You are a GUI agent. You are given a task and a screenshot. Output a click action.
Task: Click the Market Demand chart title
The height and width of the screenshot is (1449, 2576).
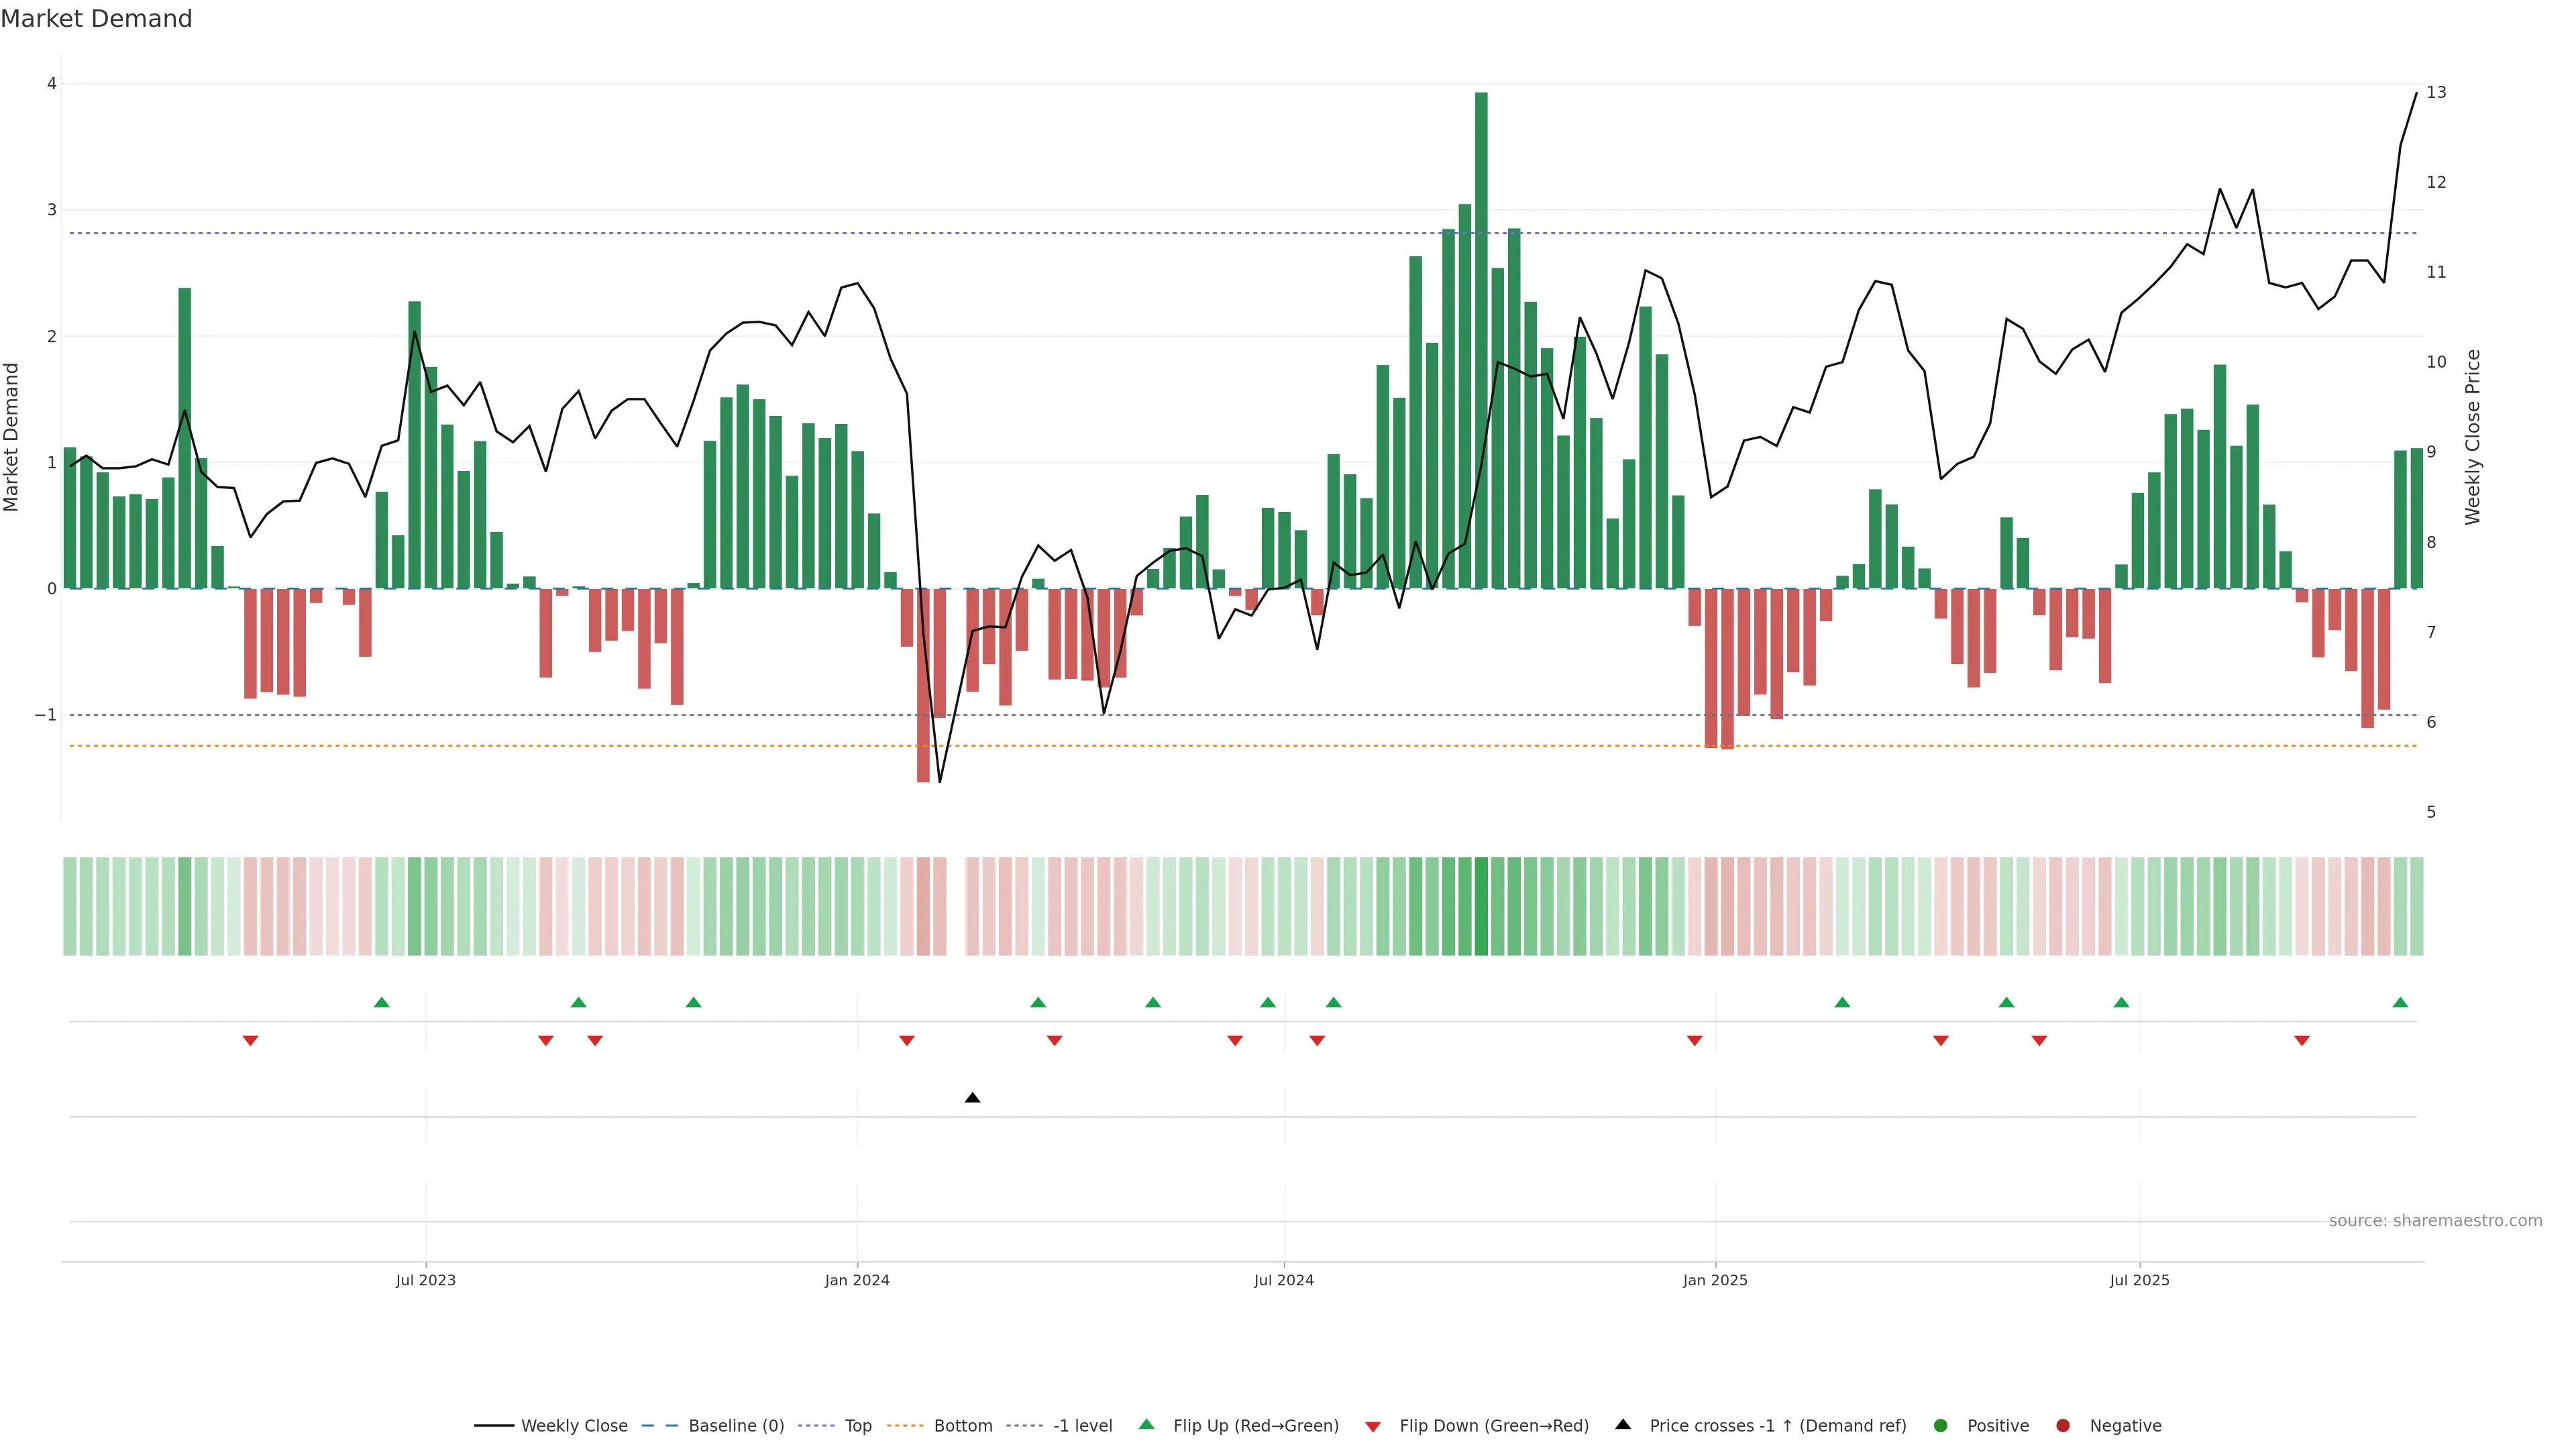pyautogui.click(x=97, y=19)
